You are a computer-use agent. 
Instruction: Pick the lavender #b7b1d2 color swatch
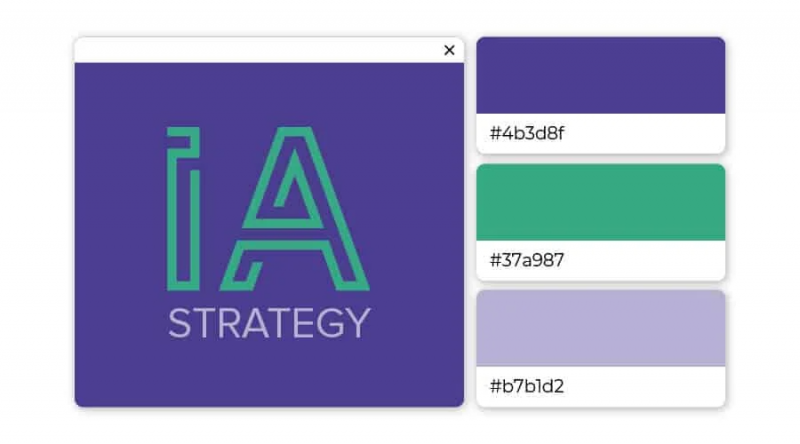[601, 328]
